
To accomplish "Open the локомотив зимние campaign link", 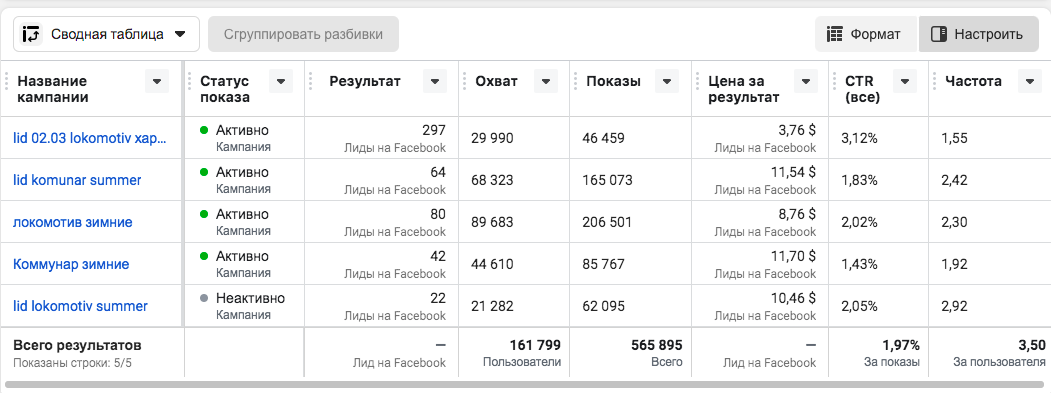I will click(x=72, y=222).
